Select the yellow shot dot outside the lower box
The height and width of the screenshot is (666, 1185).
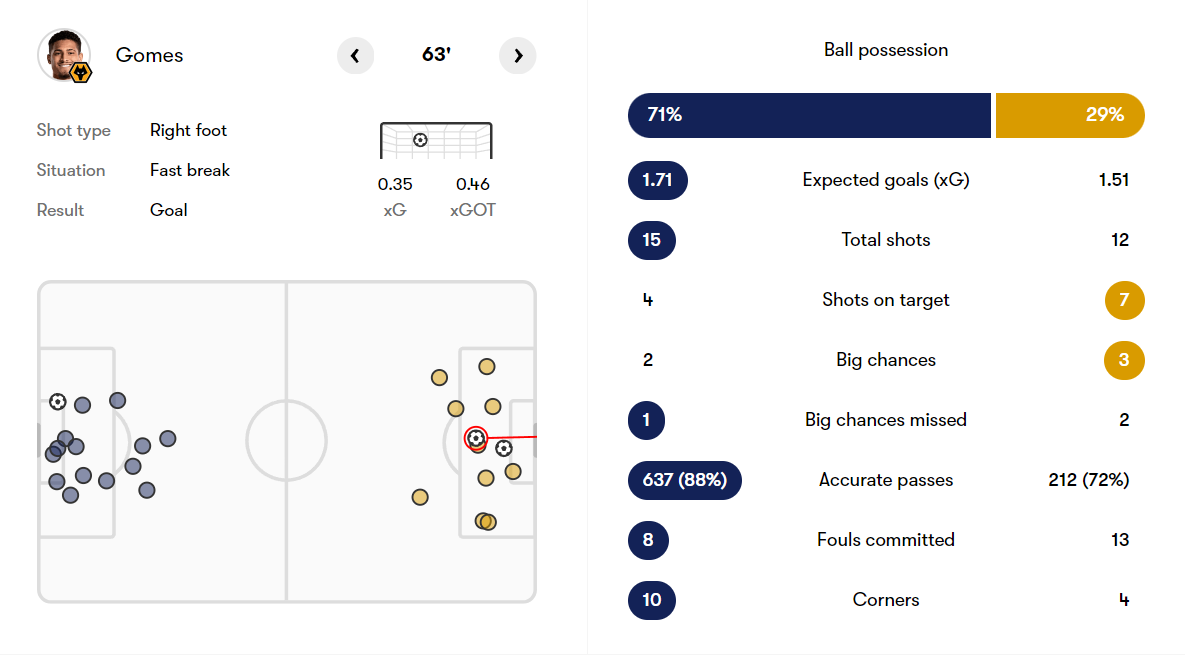[420, 497]
